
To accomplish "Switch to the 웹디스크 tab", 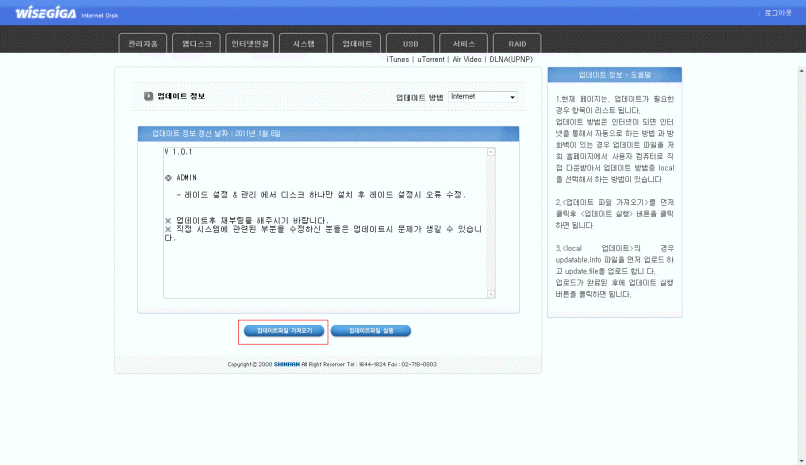I will tap(197, 44).
